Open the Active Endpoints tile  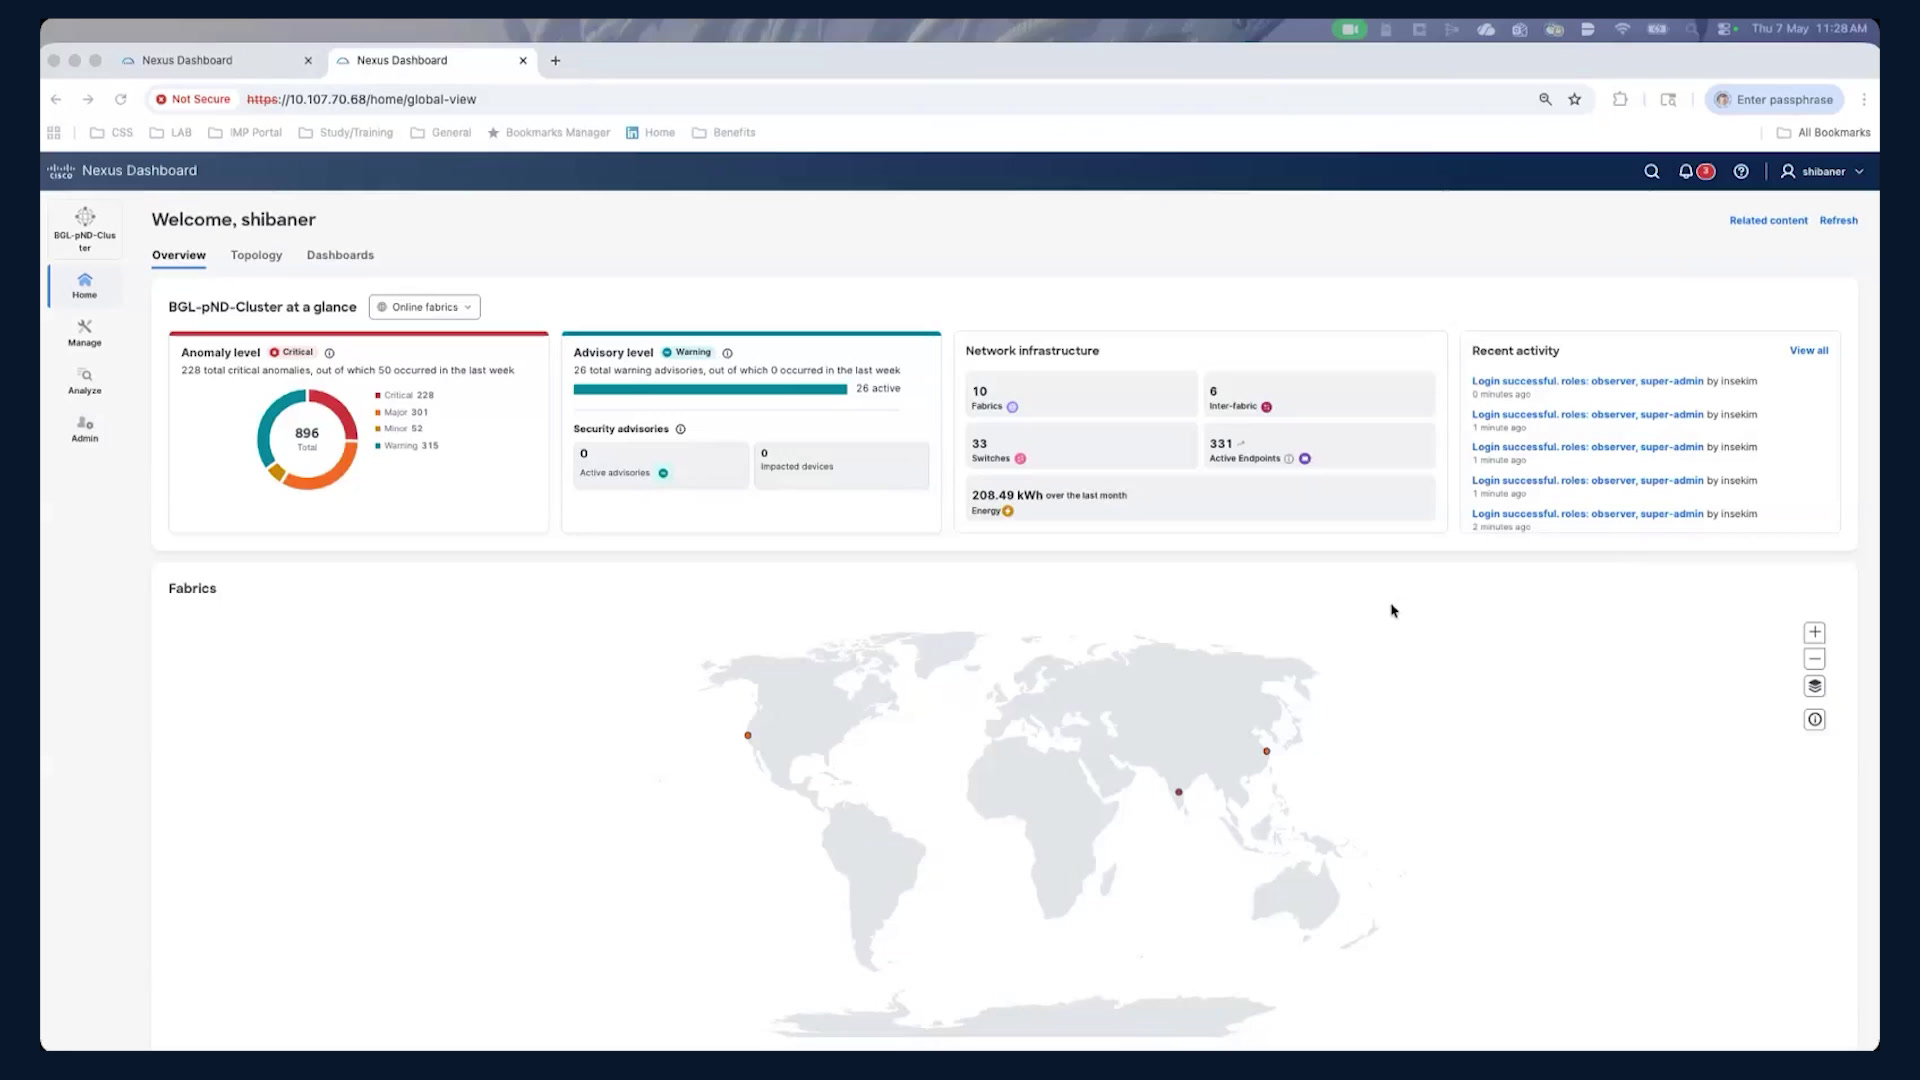click(x=1319, y=446)
